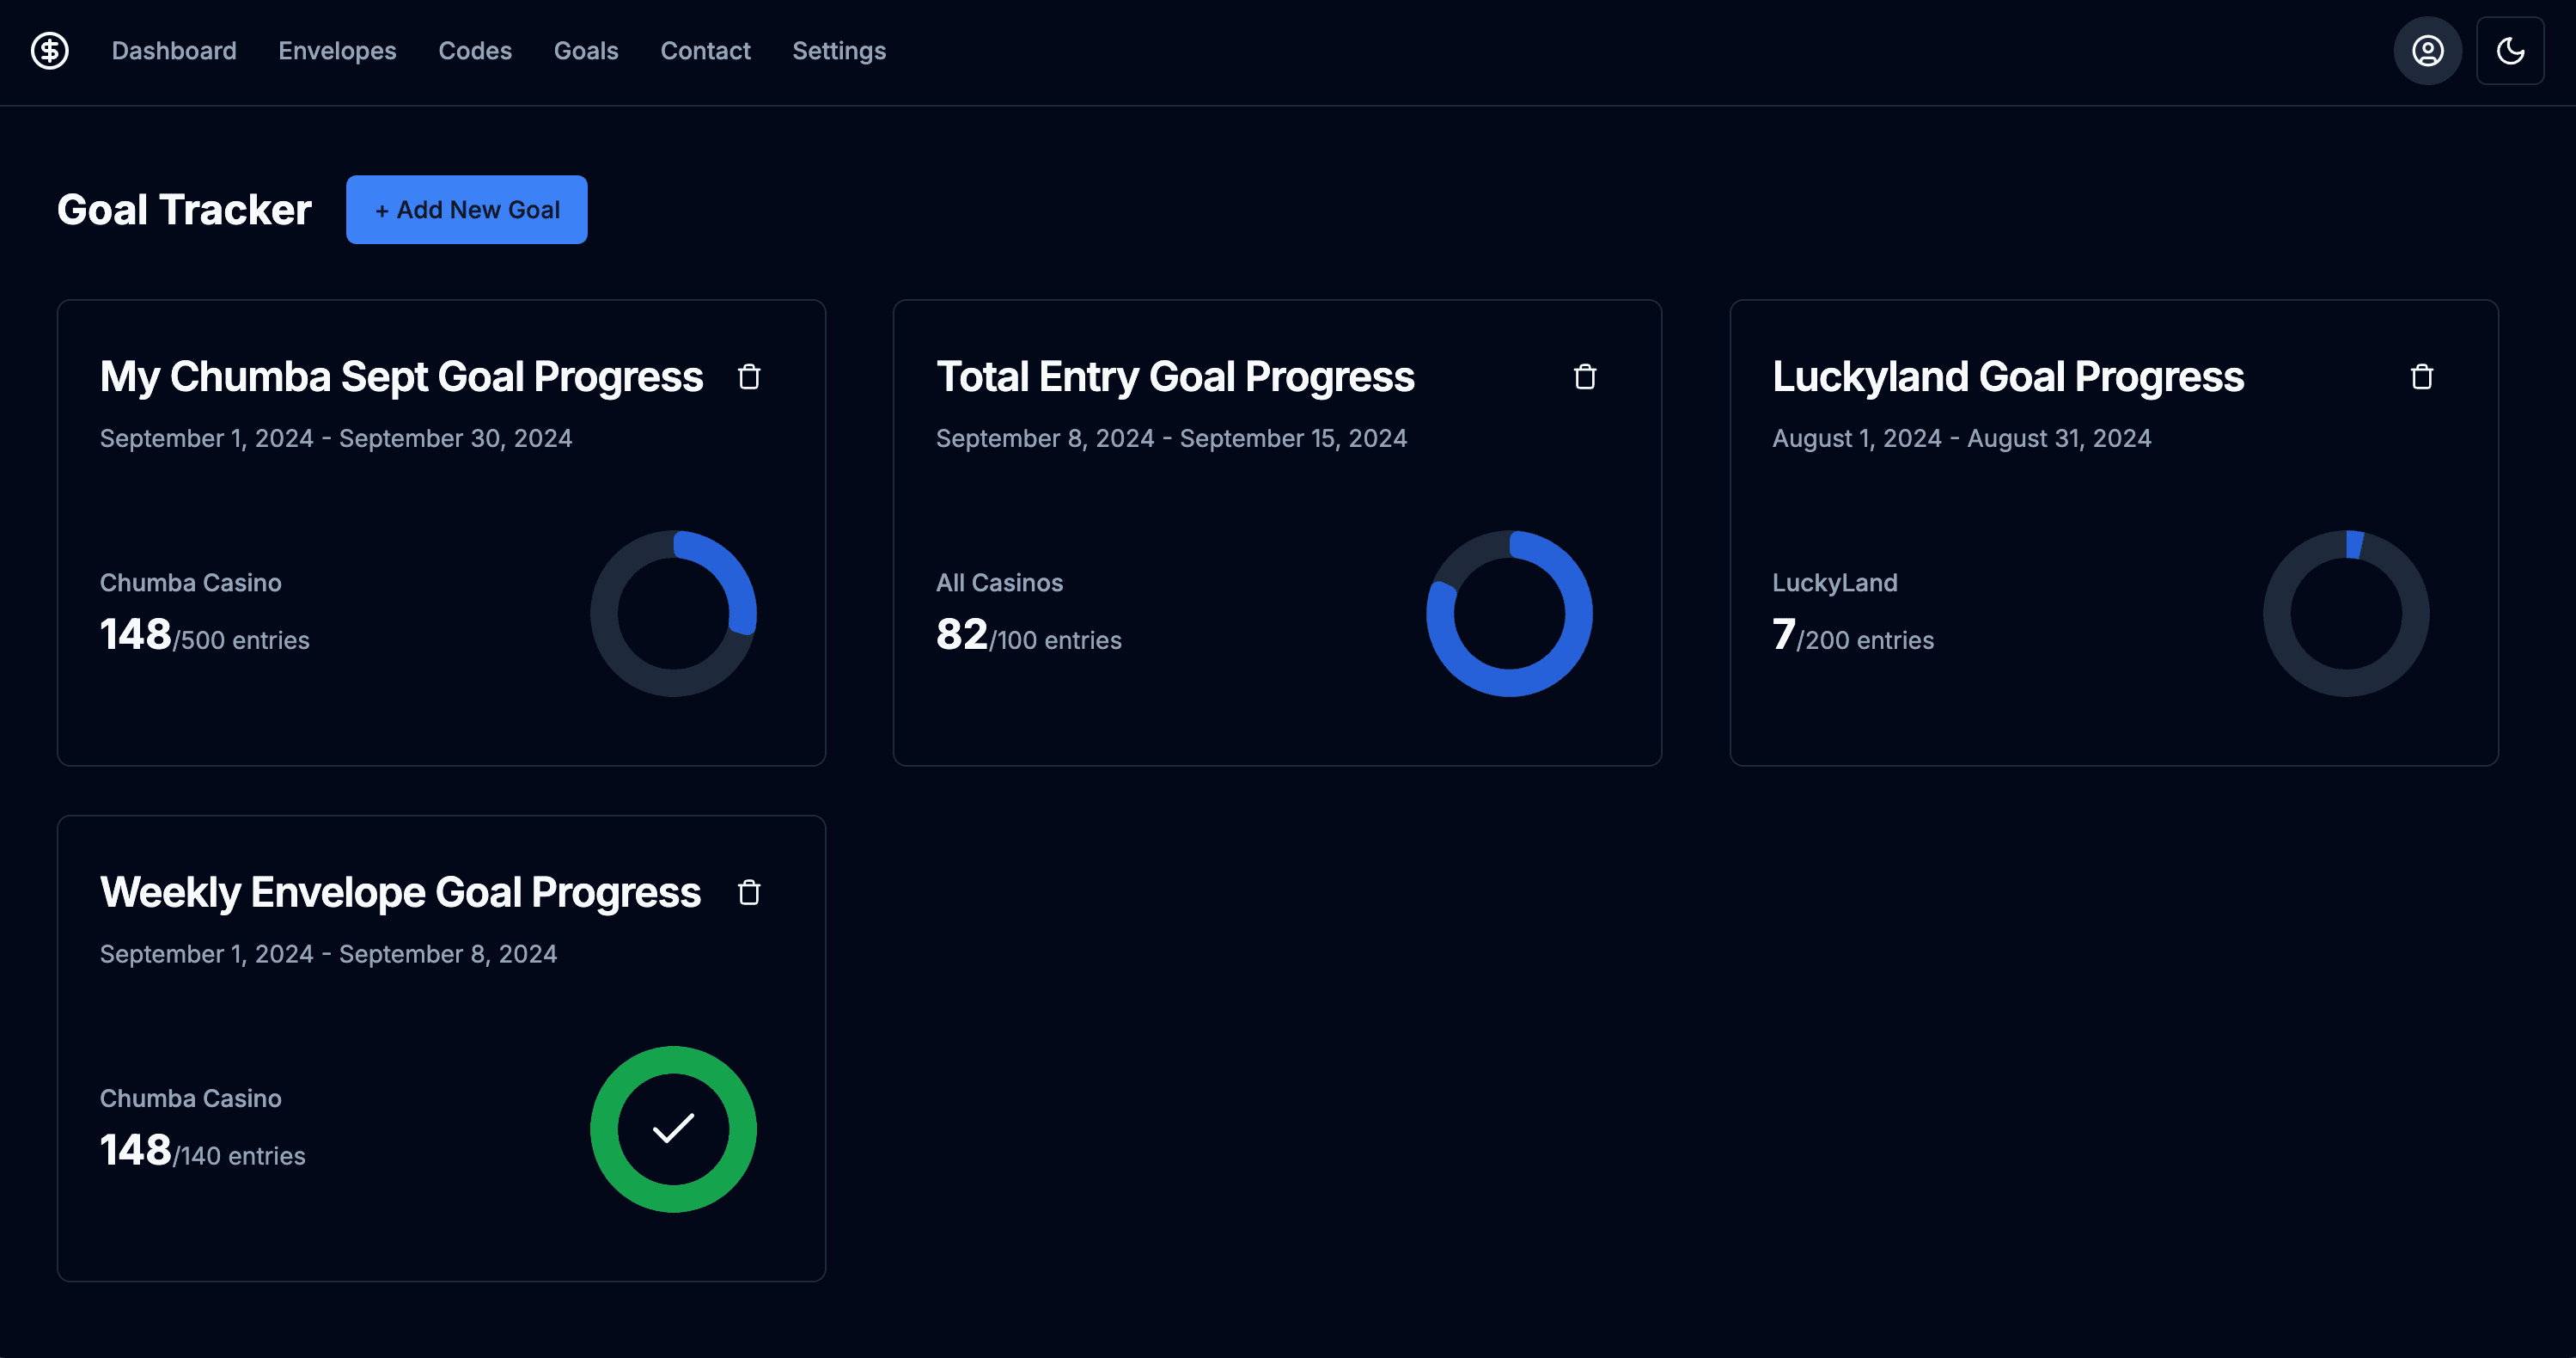Click the Add New Goal button
The height and width of the screenshot is (1358, 2576).
pos(467,208)
